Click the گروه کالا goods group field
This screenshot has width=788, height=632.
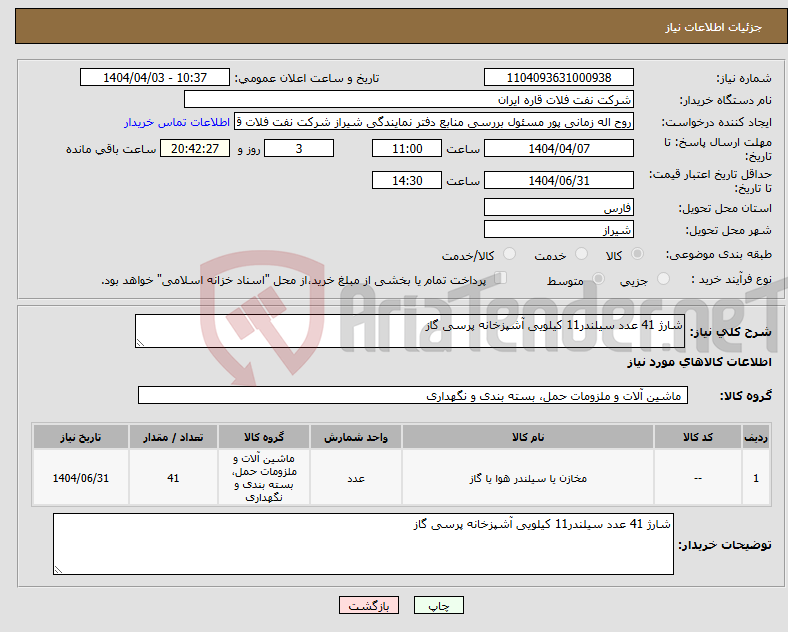[413, 395]
